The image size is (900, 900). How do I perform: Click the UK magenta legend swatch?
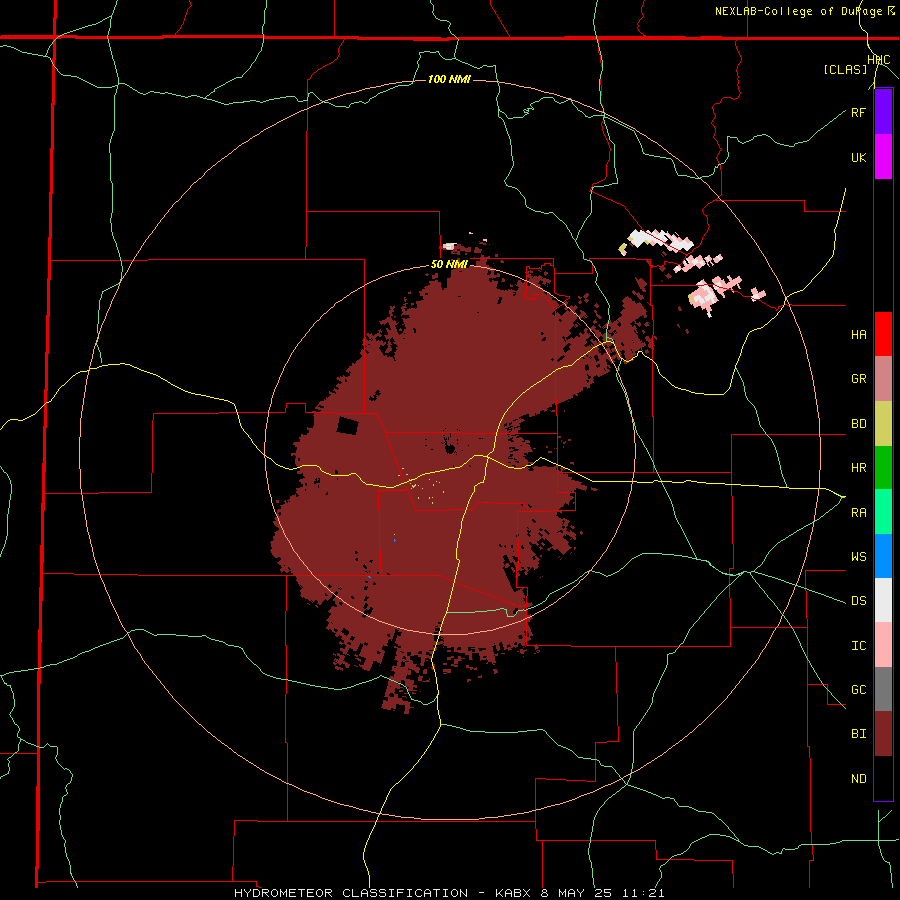[883, 157]
